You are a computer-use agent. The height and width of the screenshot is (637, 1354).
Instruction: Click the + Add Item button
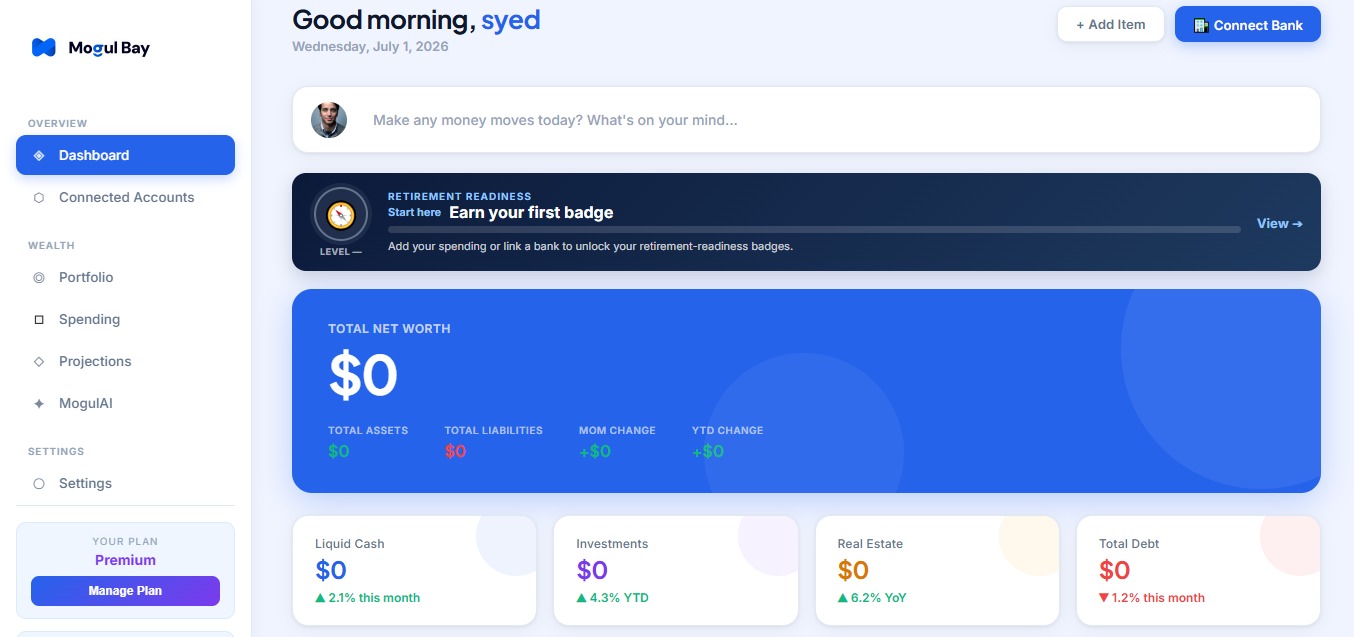[x=1111, y=25]
